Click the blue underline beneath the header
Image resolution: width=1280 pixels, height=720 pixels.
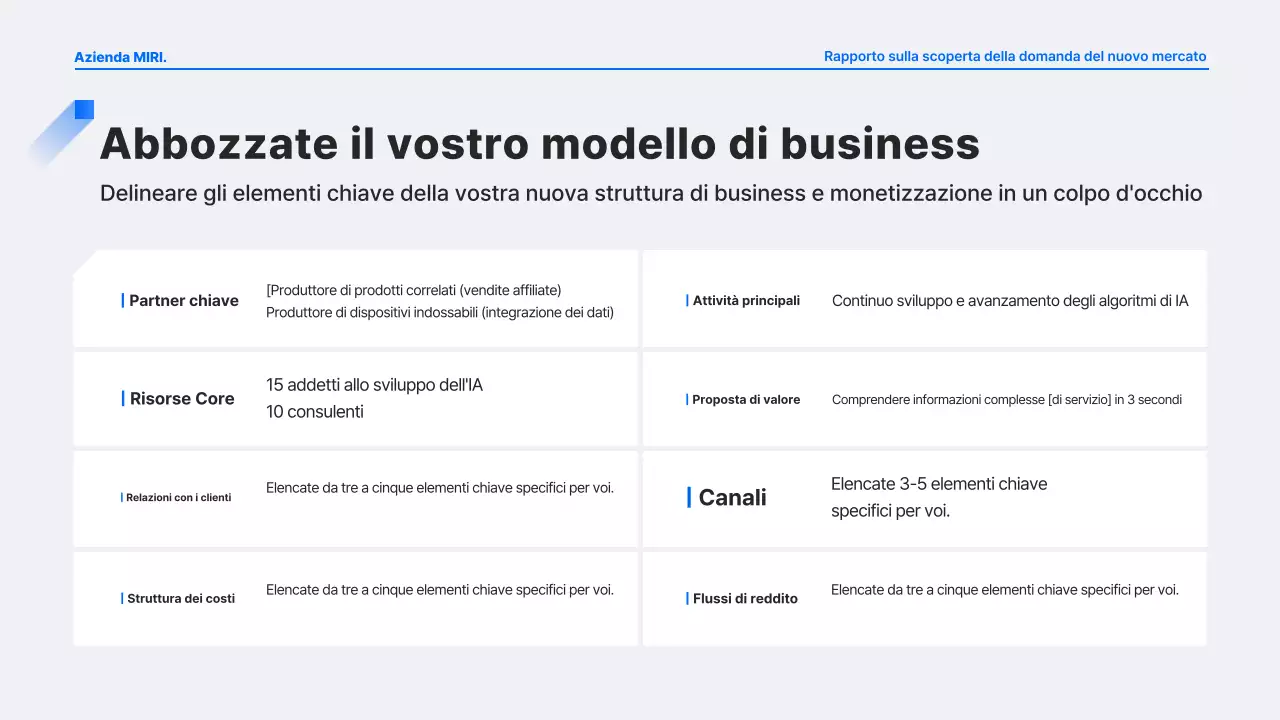[641, 70]
